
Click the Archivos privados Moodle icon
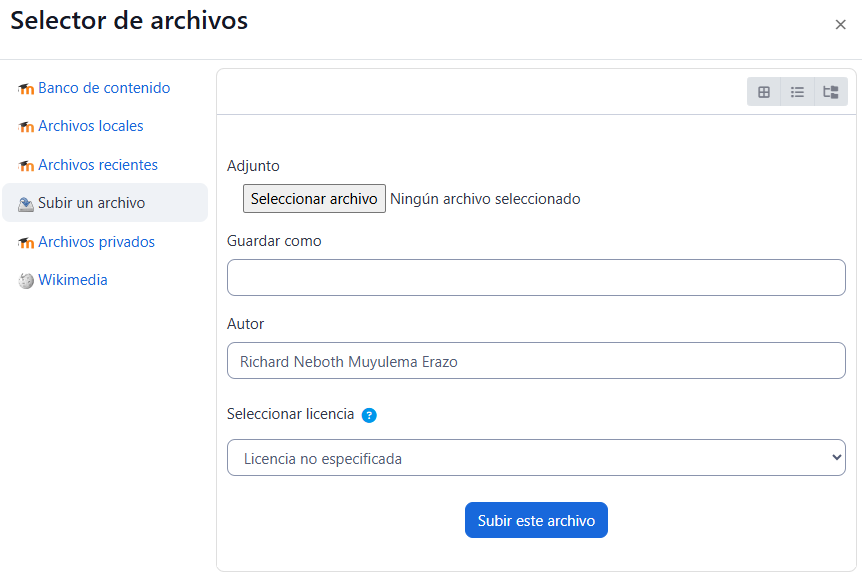coord(26,243)
